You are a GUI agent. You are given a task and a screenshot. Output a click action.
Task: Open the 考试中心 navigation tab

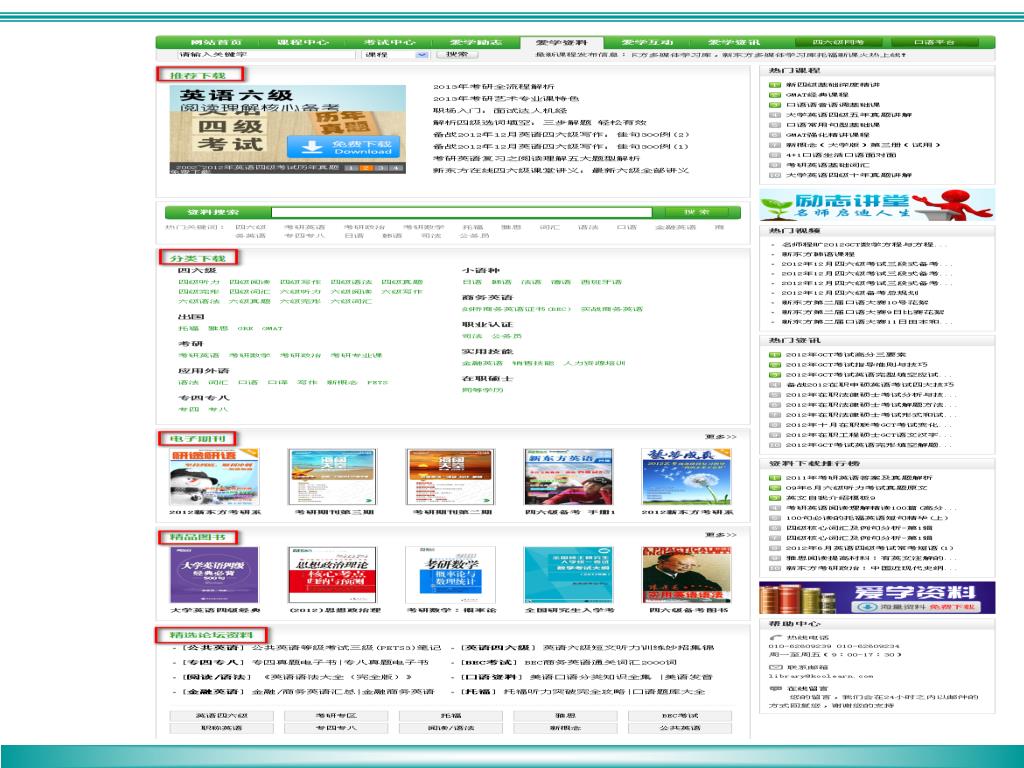click(x=389, y=43)
